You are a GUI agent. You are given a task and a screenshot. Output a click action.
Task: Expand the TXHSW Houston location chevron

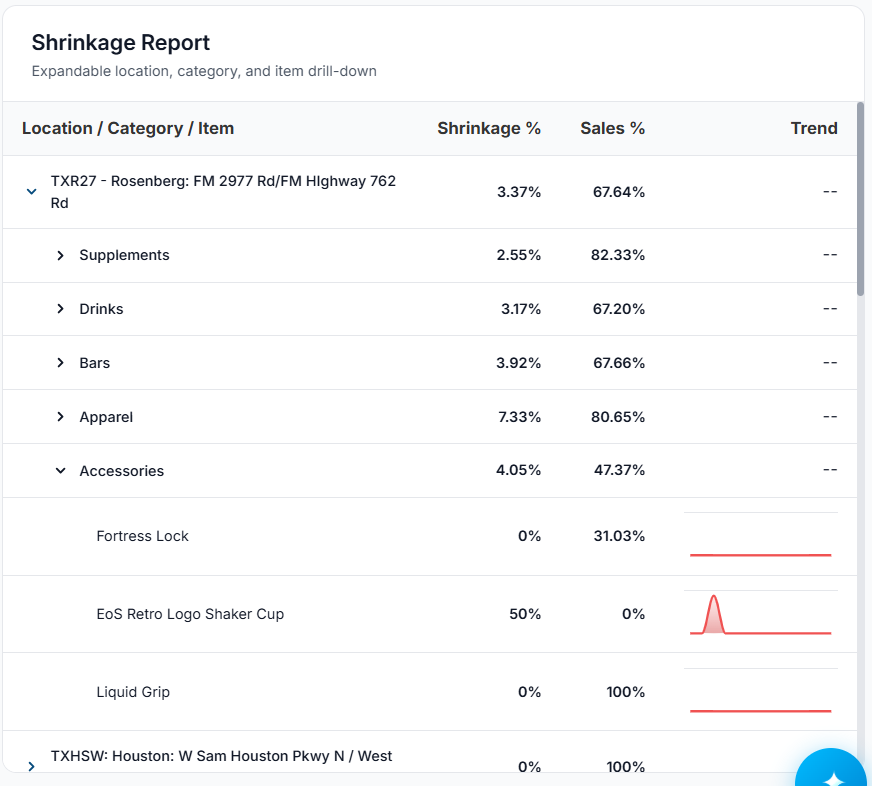click(x=32, y=767)
